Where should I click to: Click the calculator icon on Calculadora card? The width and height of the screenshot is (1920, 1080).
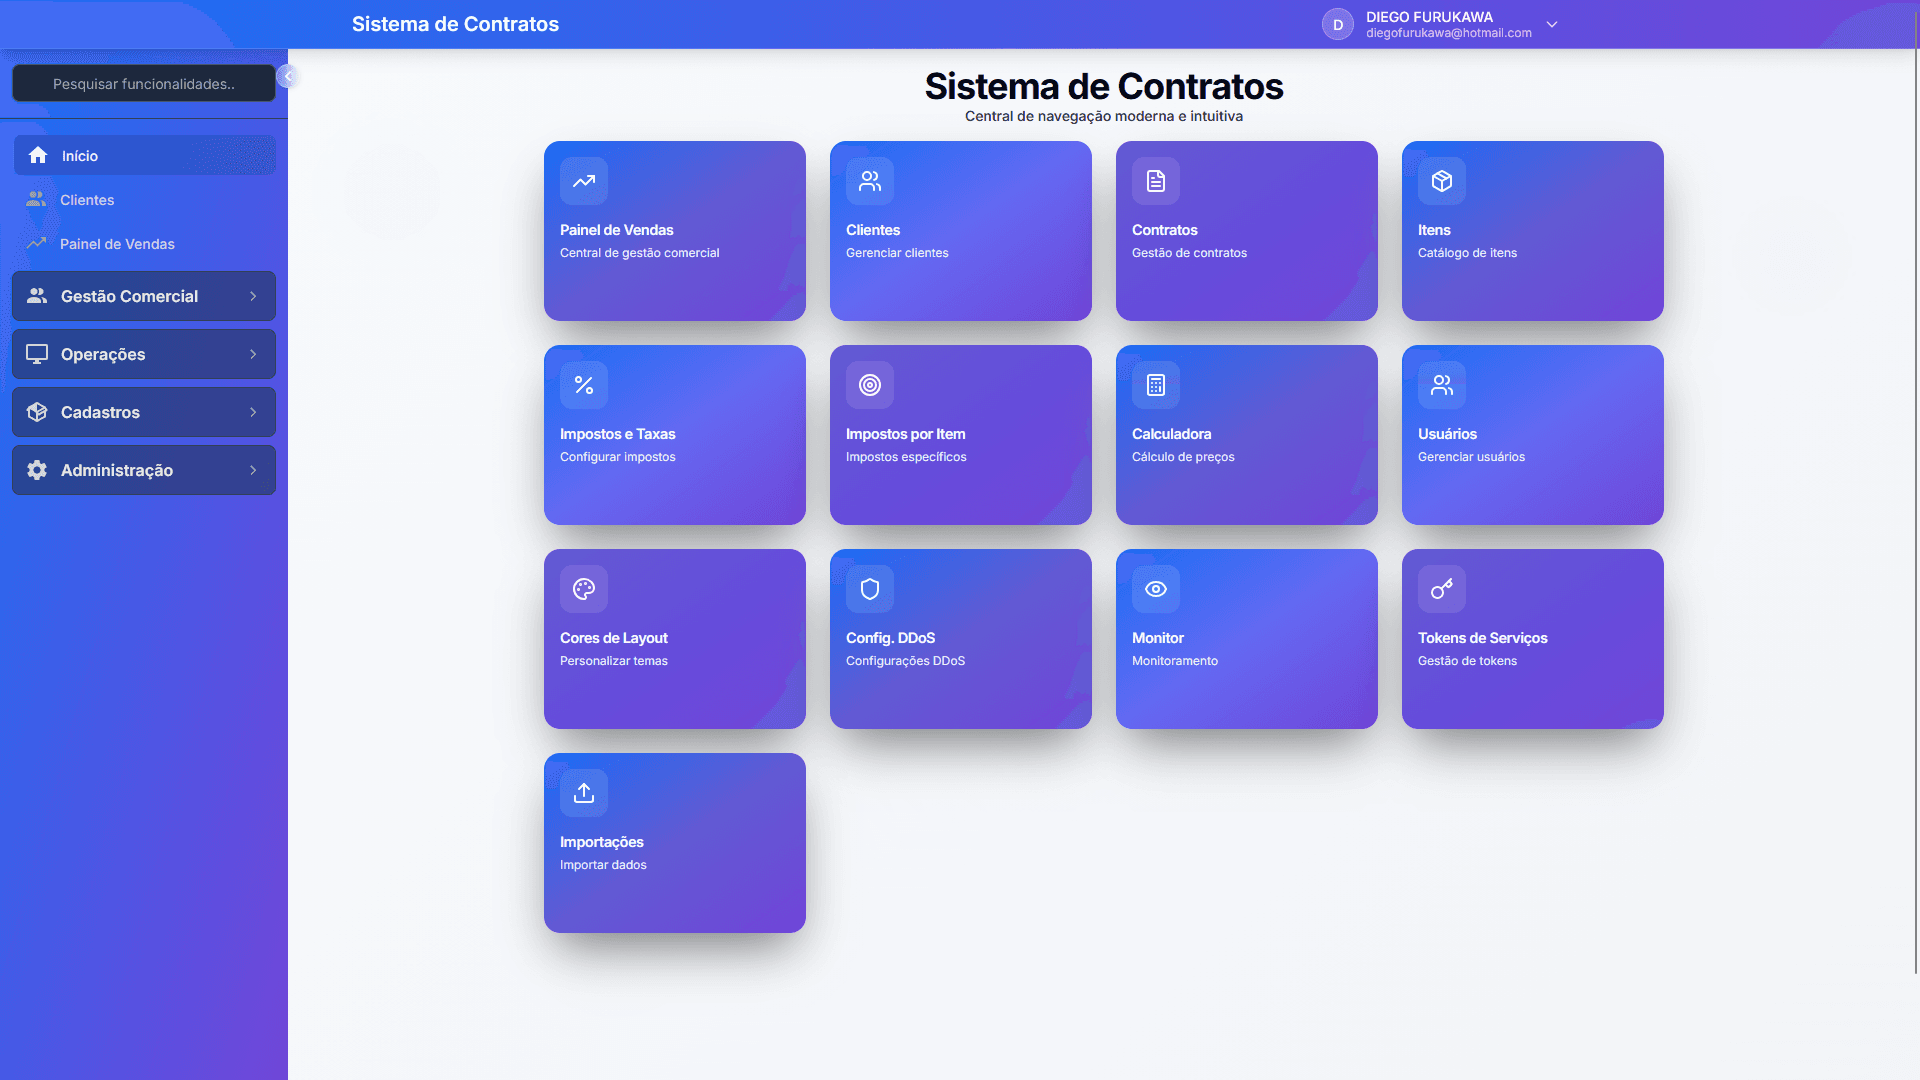click(x=1155, y=385)
